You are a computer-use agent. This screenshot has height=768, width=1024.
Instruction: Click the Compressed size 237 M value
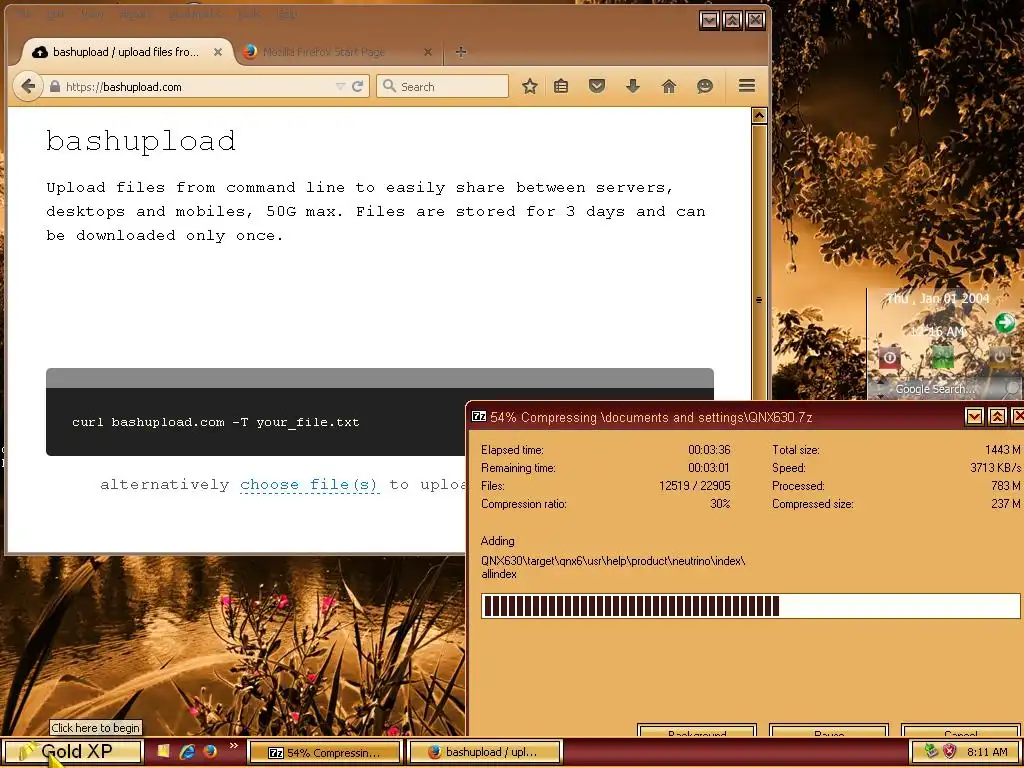click(1006, 504)
